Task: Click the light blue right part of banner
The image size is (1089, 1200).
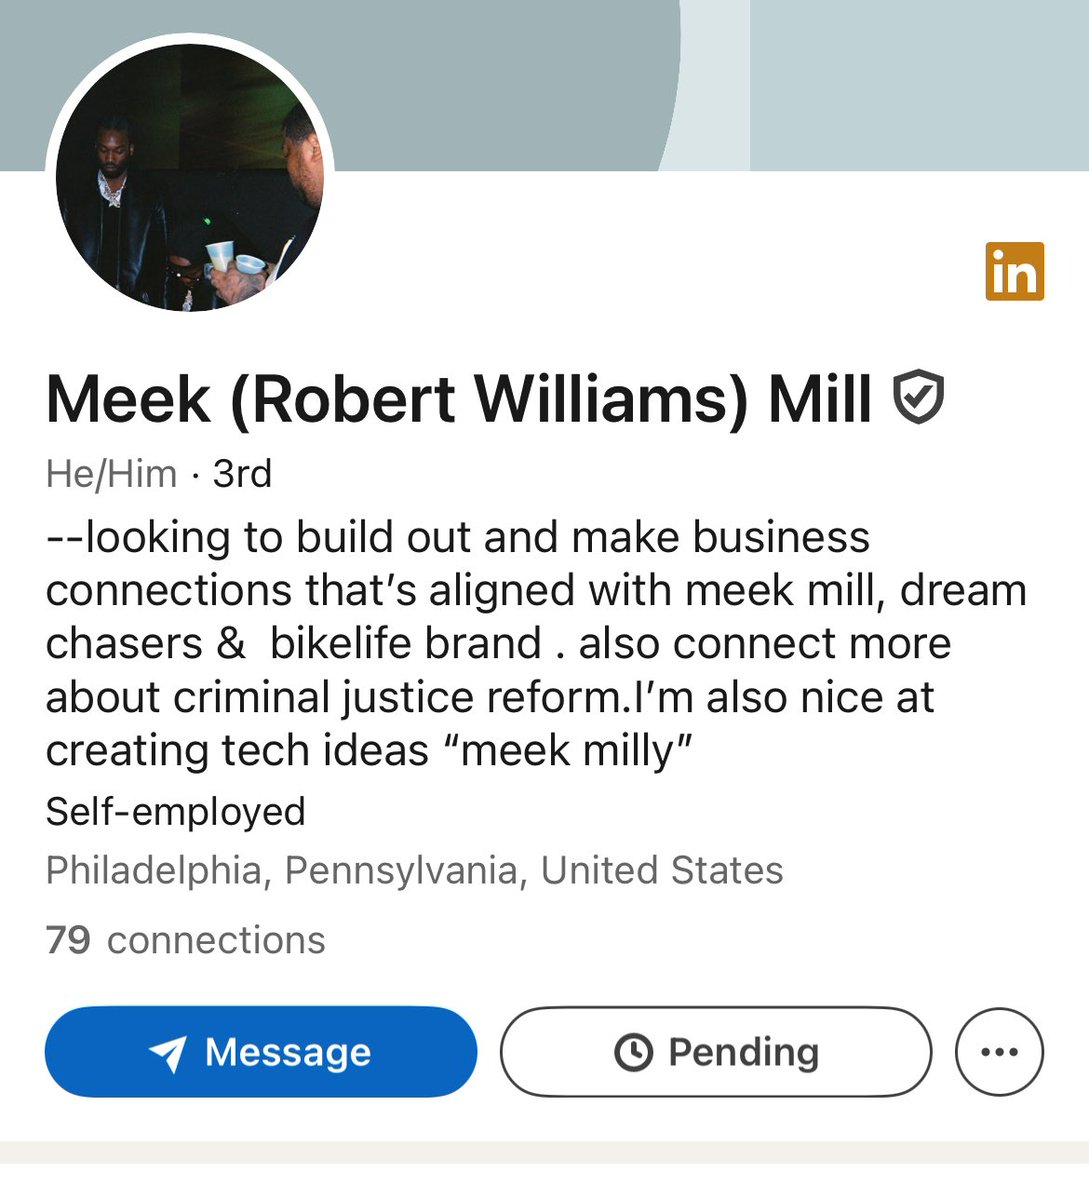Action: (x=919, y=85)
